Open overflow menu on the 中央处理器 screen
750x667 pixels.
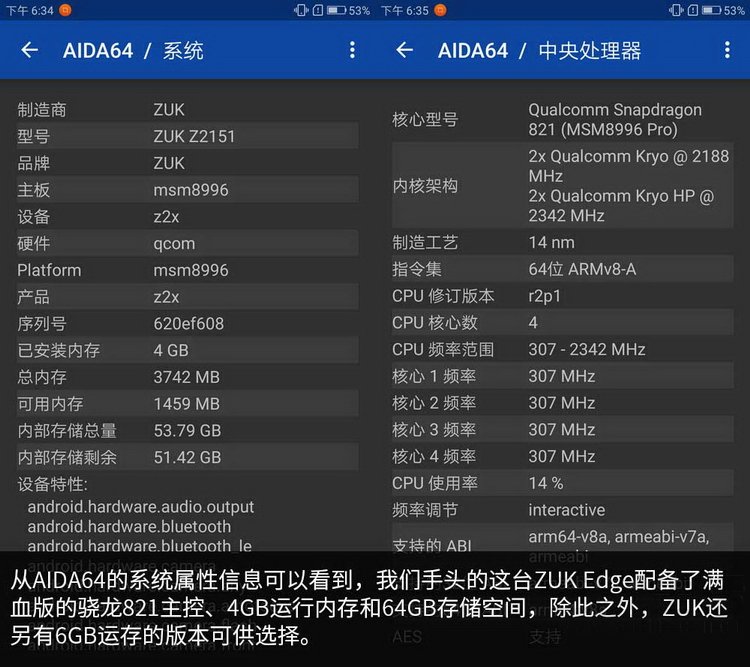(727, 50)
